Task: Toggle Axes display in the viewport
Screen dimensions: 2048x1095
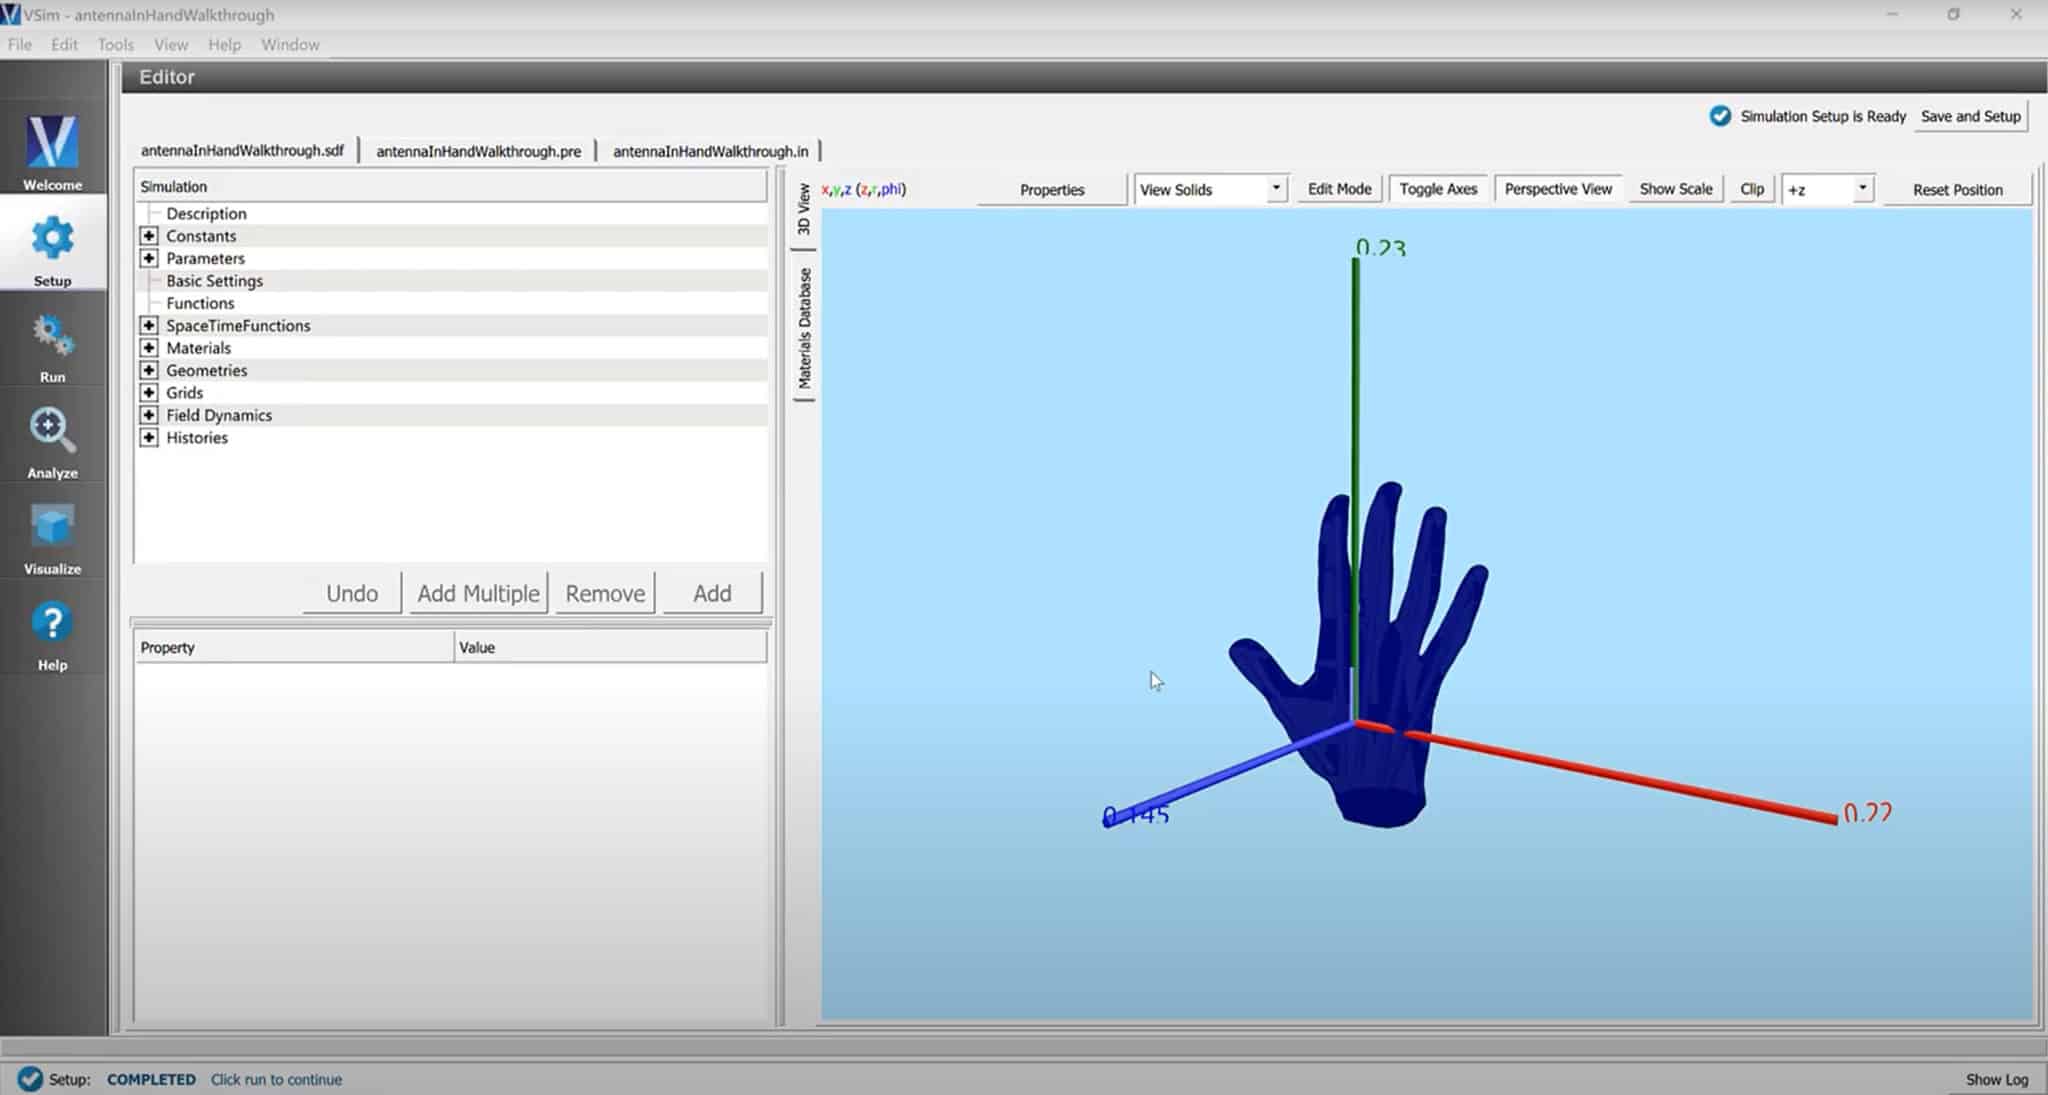Action: pyautogui.click(x=1438, y=188)
